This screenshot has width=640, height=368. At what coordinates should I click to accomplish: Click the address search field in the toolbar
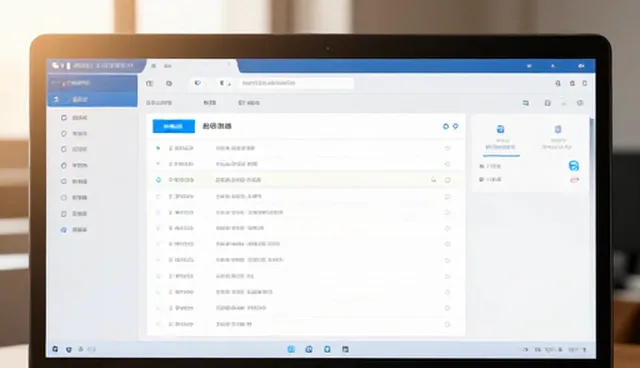pyautogui.click(x=296, y=83)
